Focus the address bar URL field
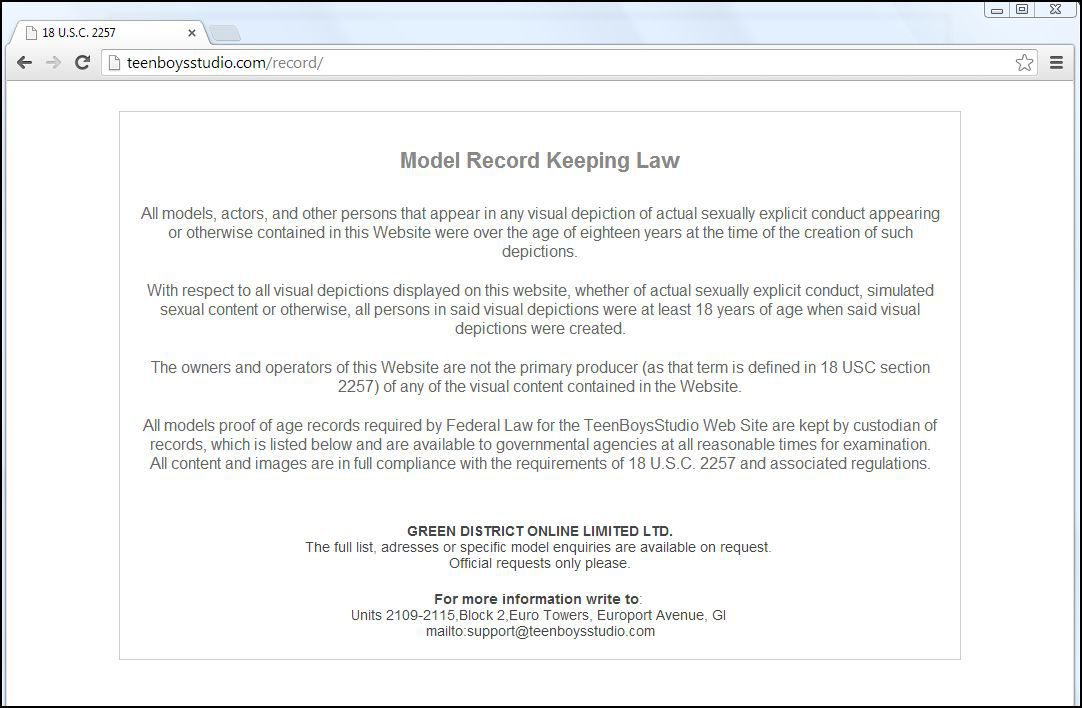 (560, 63)
